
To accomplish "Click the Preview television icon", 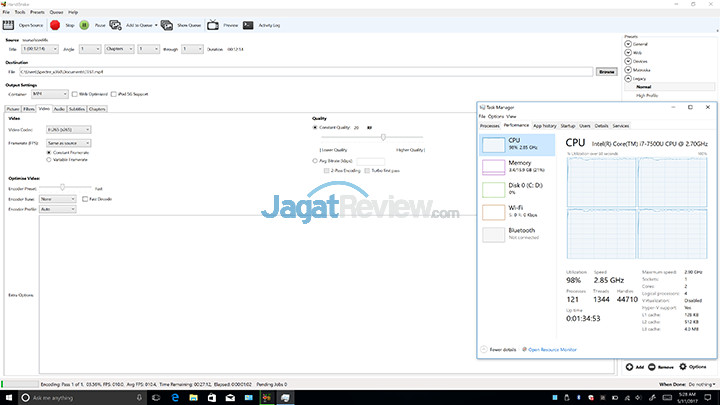I will pyautogui.click(x=213, y=25).
